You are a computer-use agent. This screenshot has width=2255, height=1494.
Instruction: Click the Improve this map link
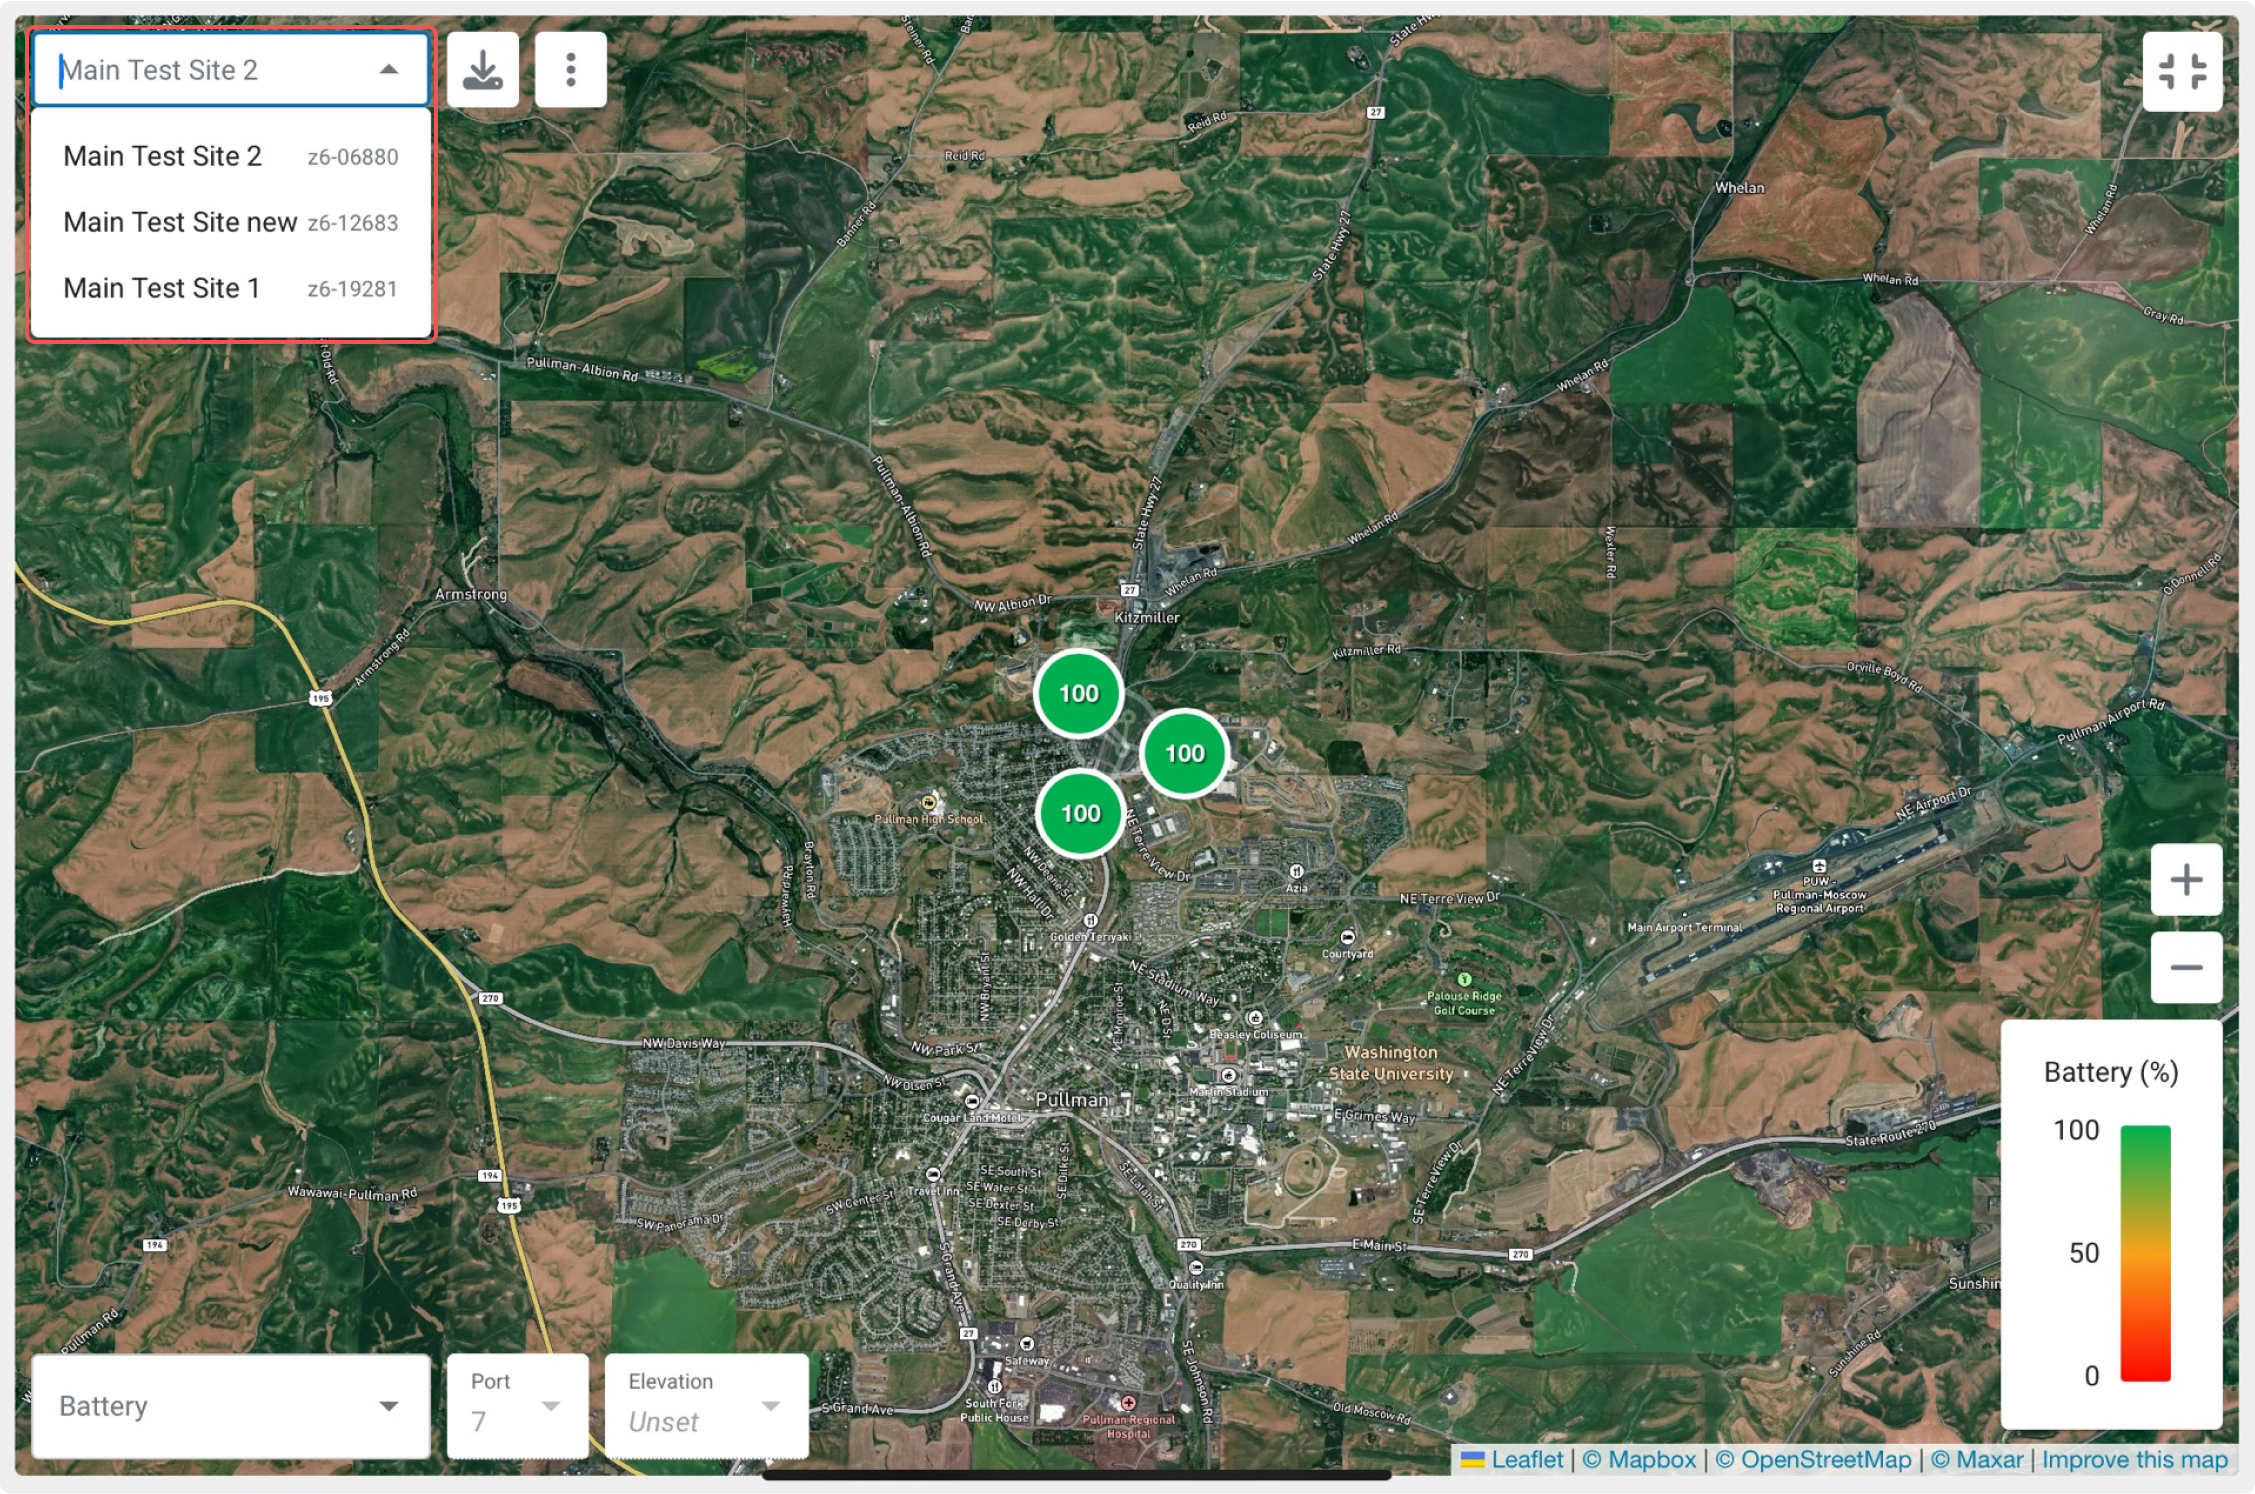tap(2134, 1460)
